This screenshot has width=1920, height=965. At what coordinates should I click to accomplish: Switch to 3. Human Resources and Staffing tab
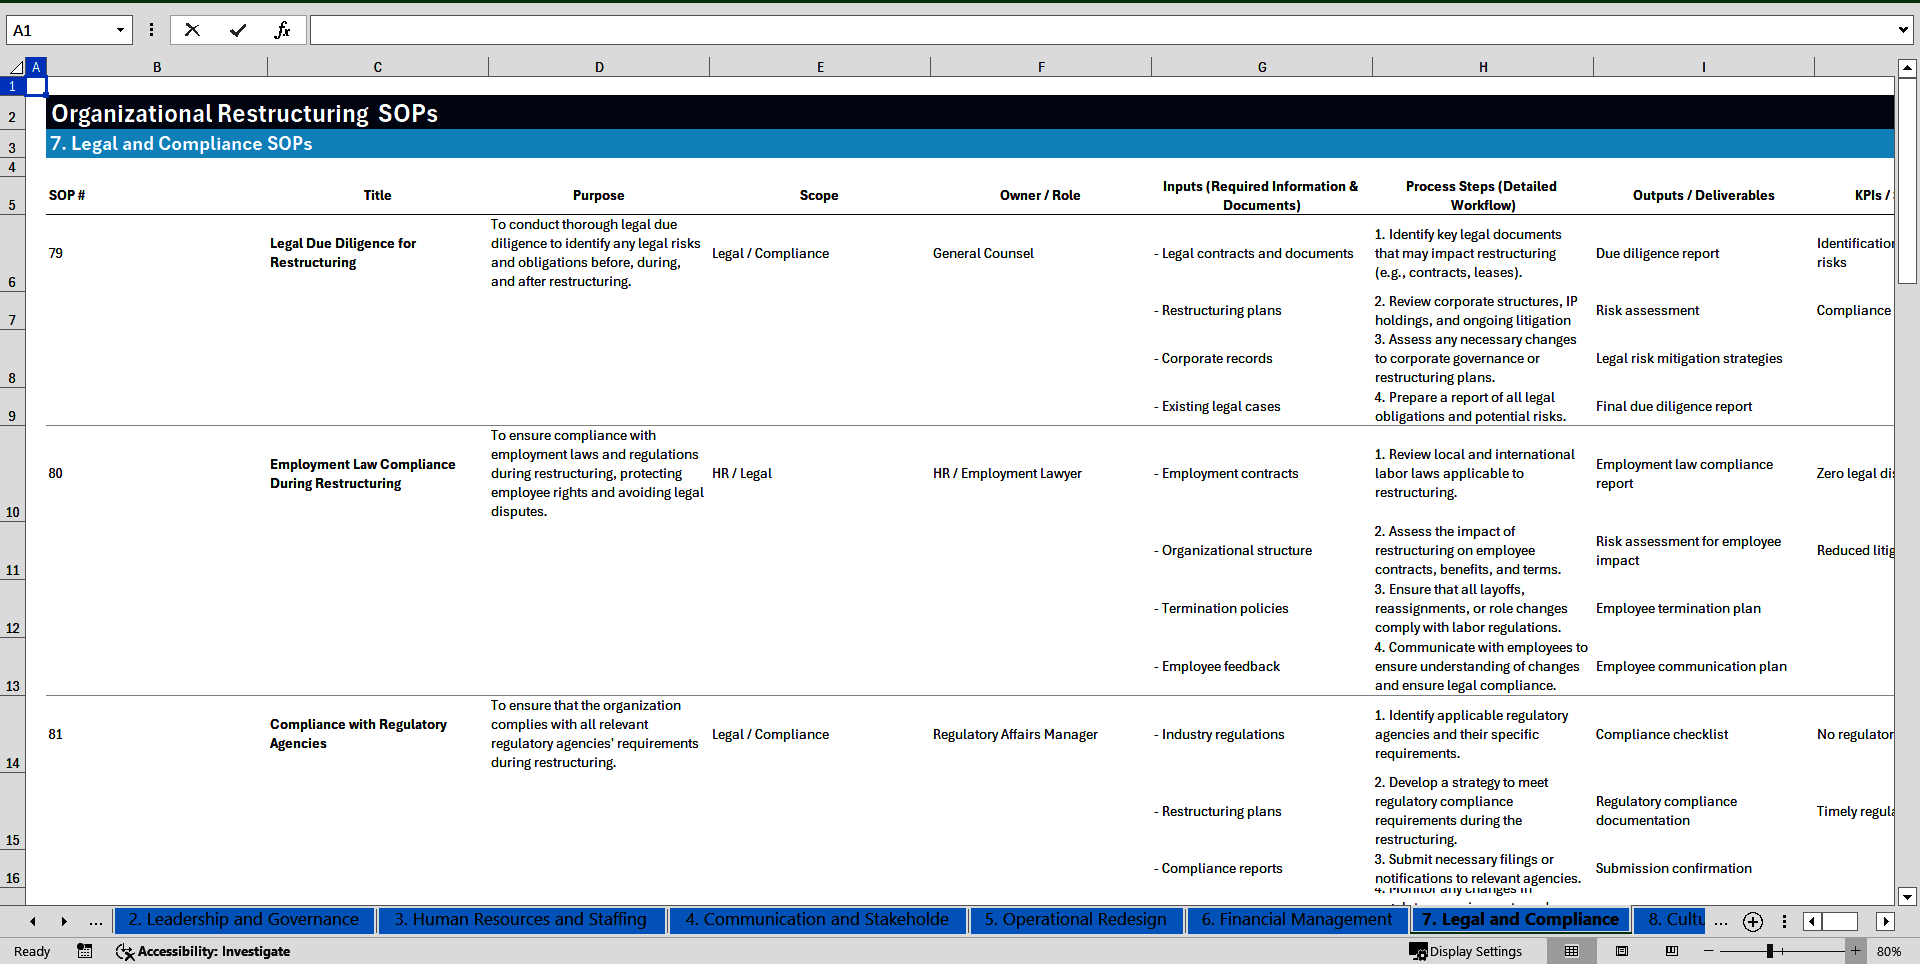[520, 920]
